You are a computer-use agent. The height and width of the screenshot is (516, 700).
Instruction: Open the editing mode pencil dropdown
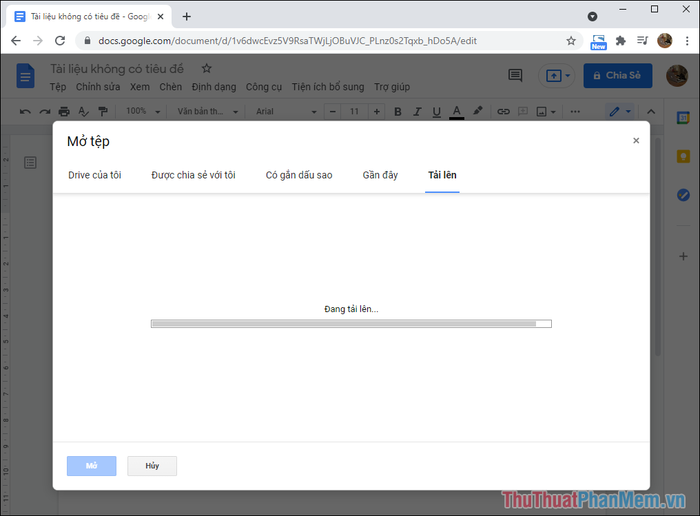620,111
